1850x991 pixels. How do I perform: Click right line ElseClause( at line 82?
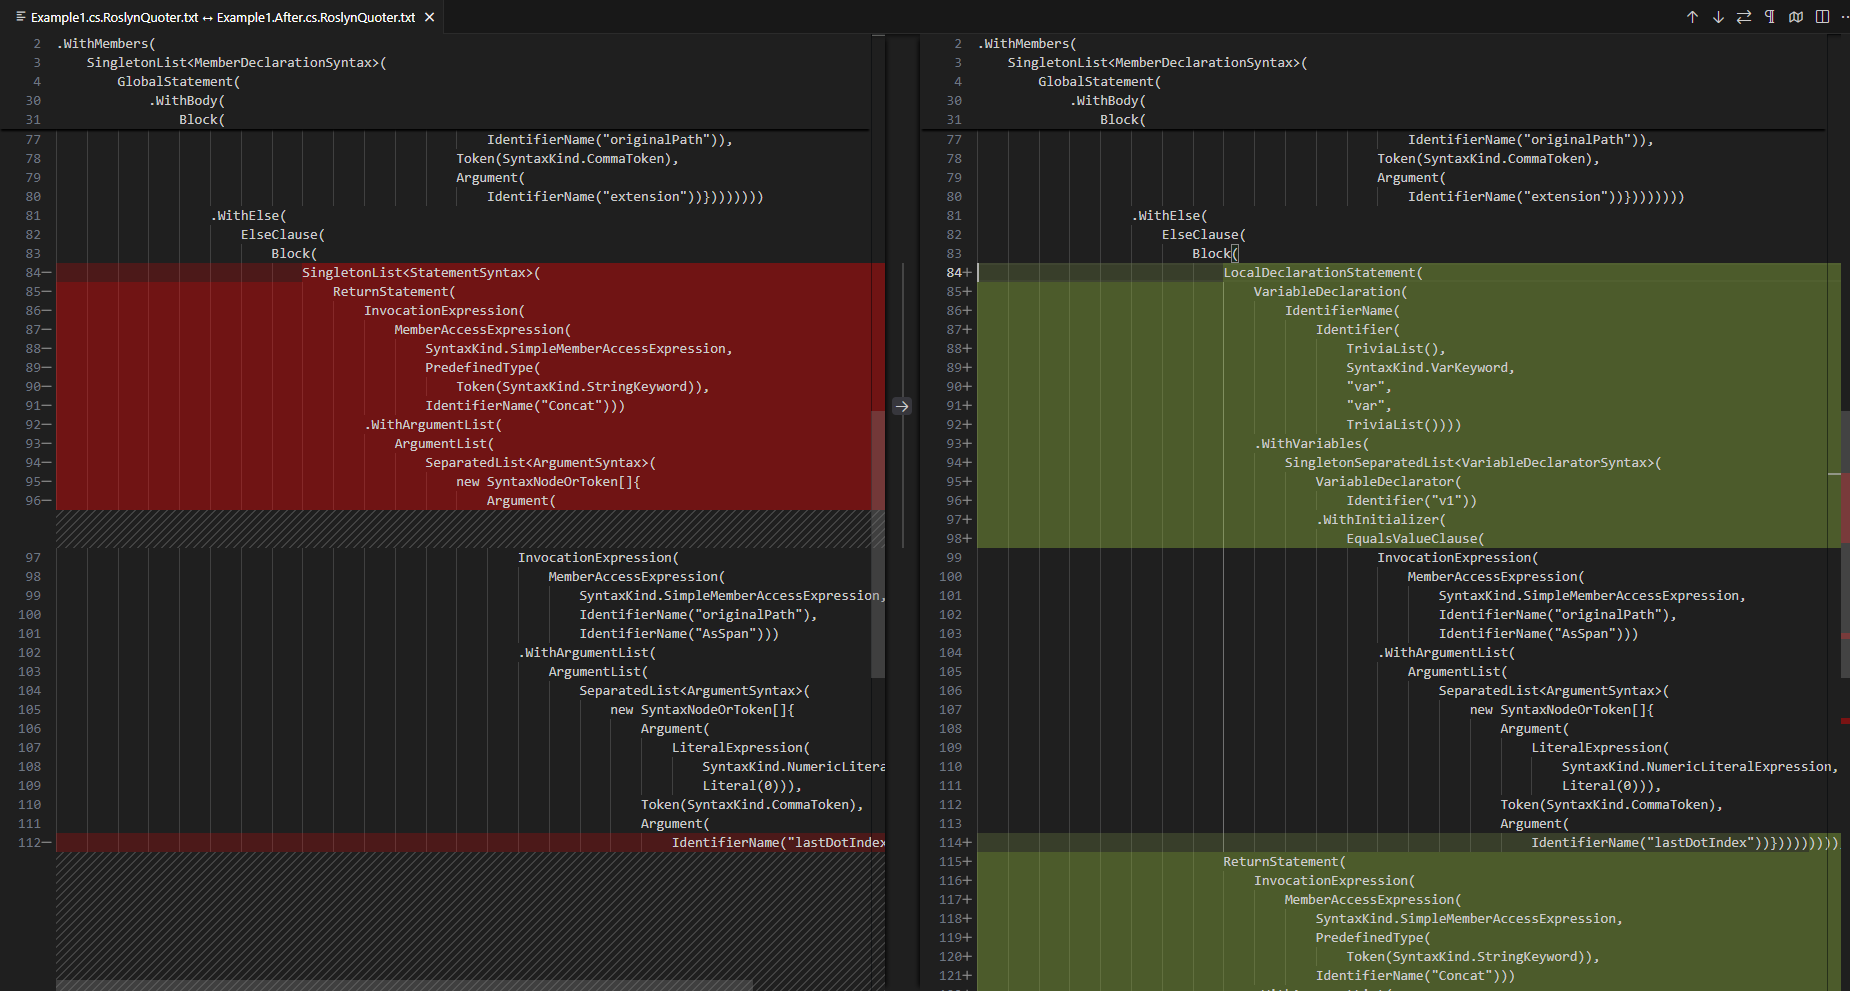coord(1204,234)
